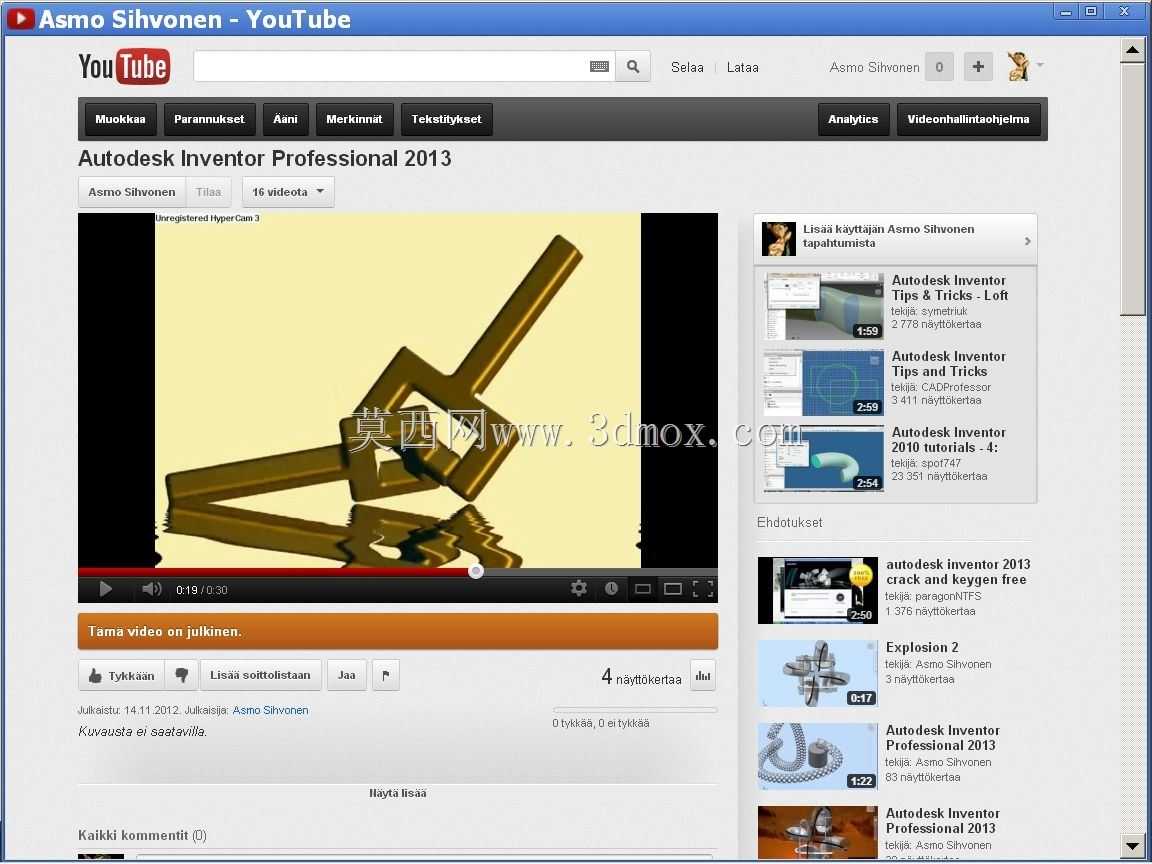Click the Jaa share button
The height and width of the screenshot is (864, 1152).
click(346, 675)
